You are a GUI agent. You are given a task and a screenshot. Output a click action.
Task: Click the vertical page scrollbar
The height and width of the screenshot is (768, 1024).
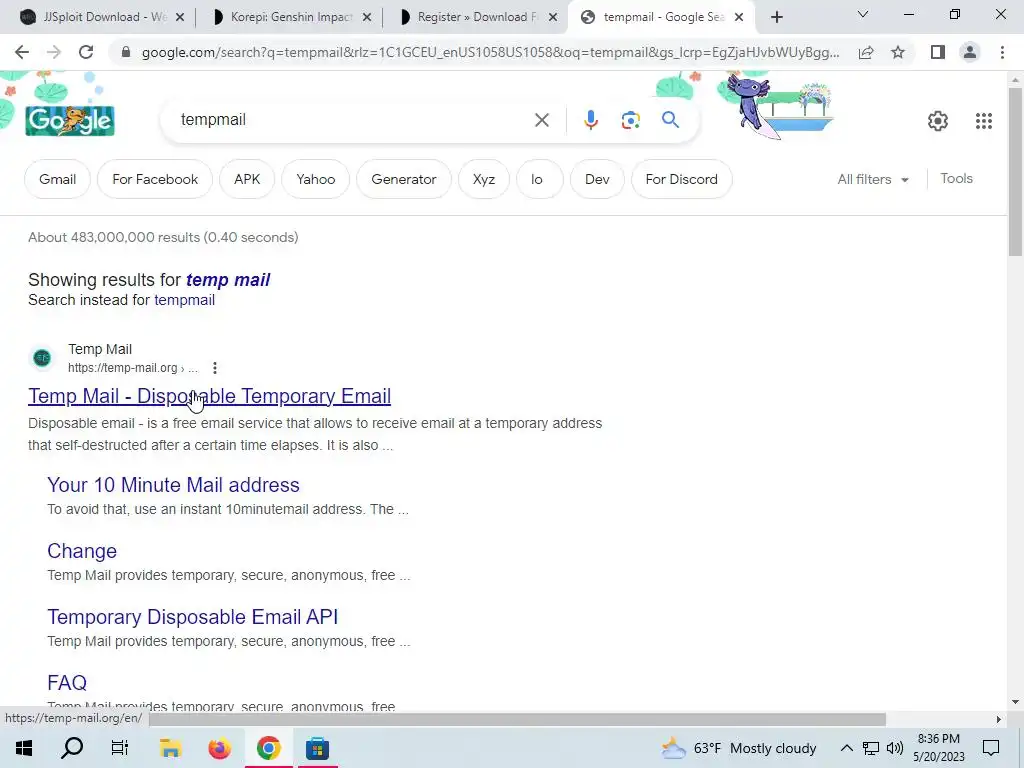[x=1015, y=171]
